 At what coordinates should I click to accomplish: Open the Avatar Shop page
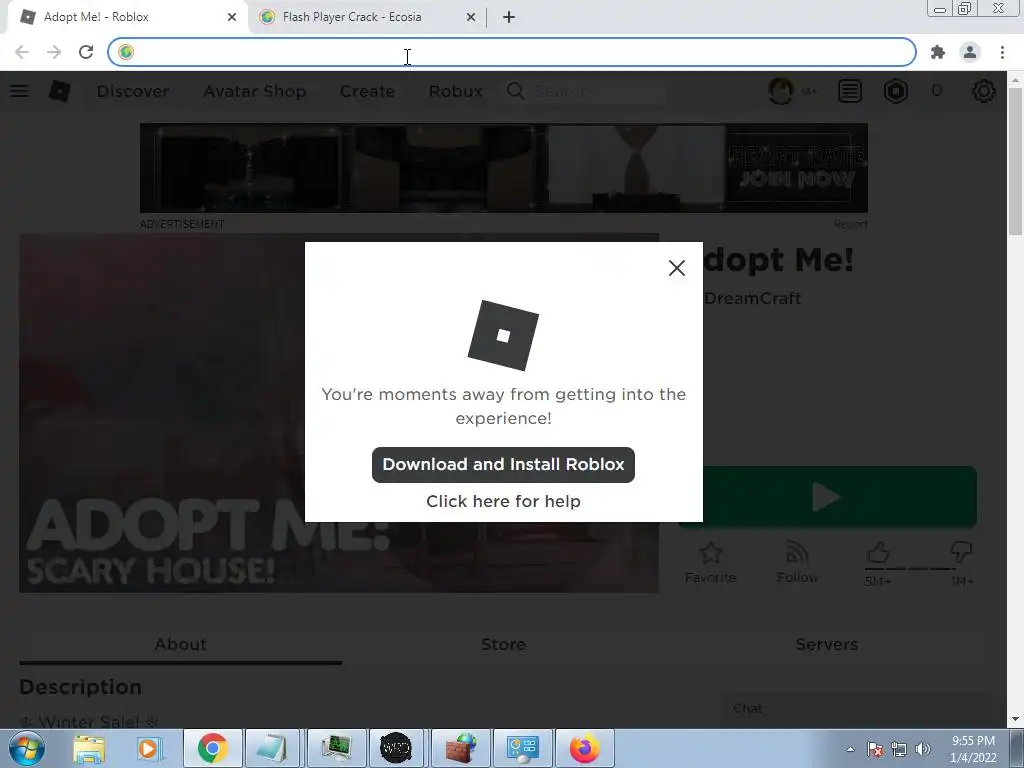(x=255, y=91)
